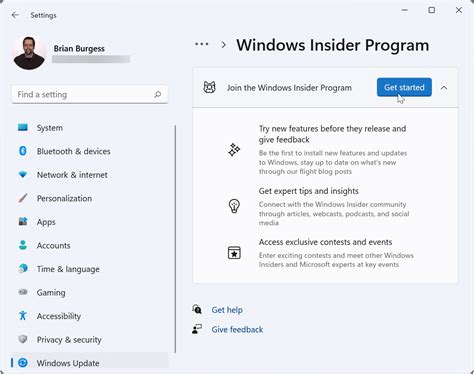The width and height of the screenshot is (474, 374).
Task: Select System in the sidebar
Action: pos(90,128)
